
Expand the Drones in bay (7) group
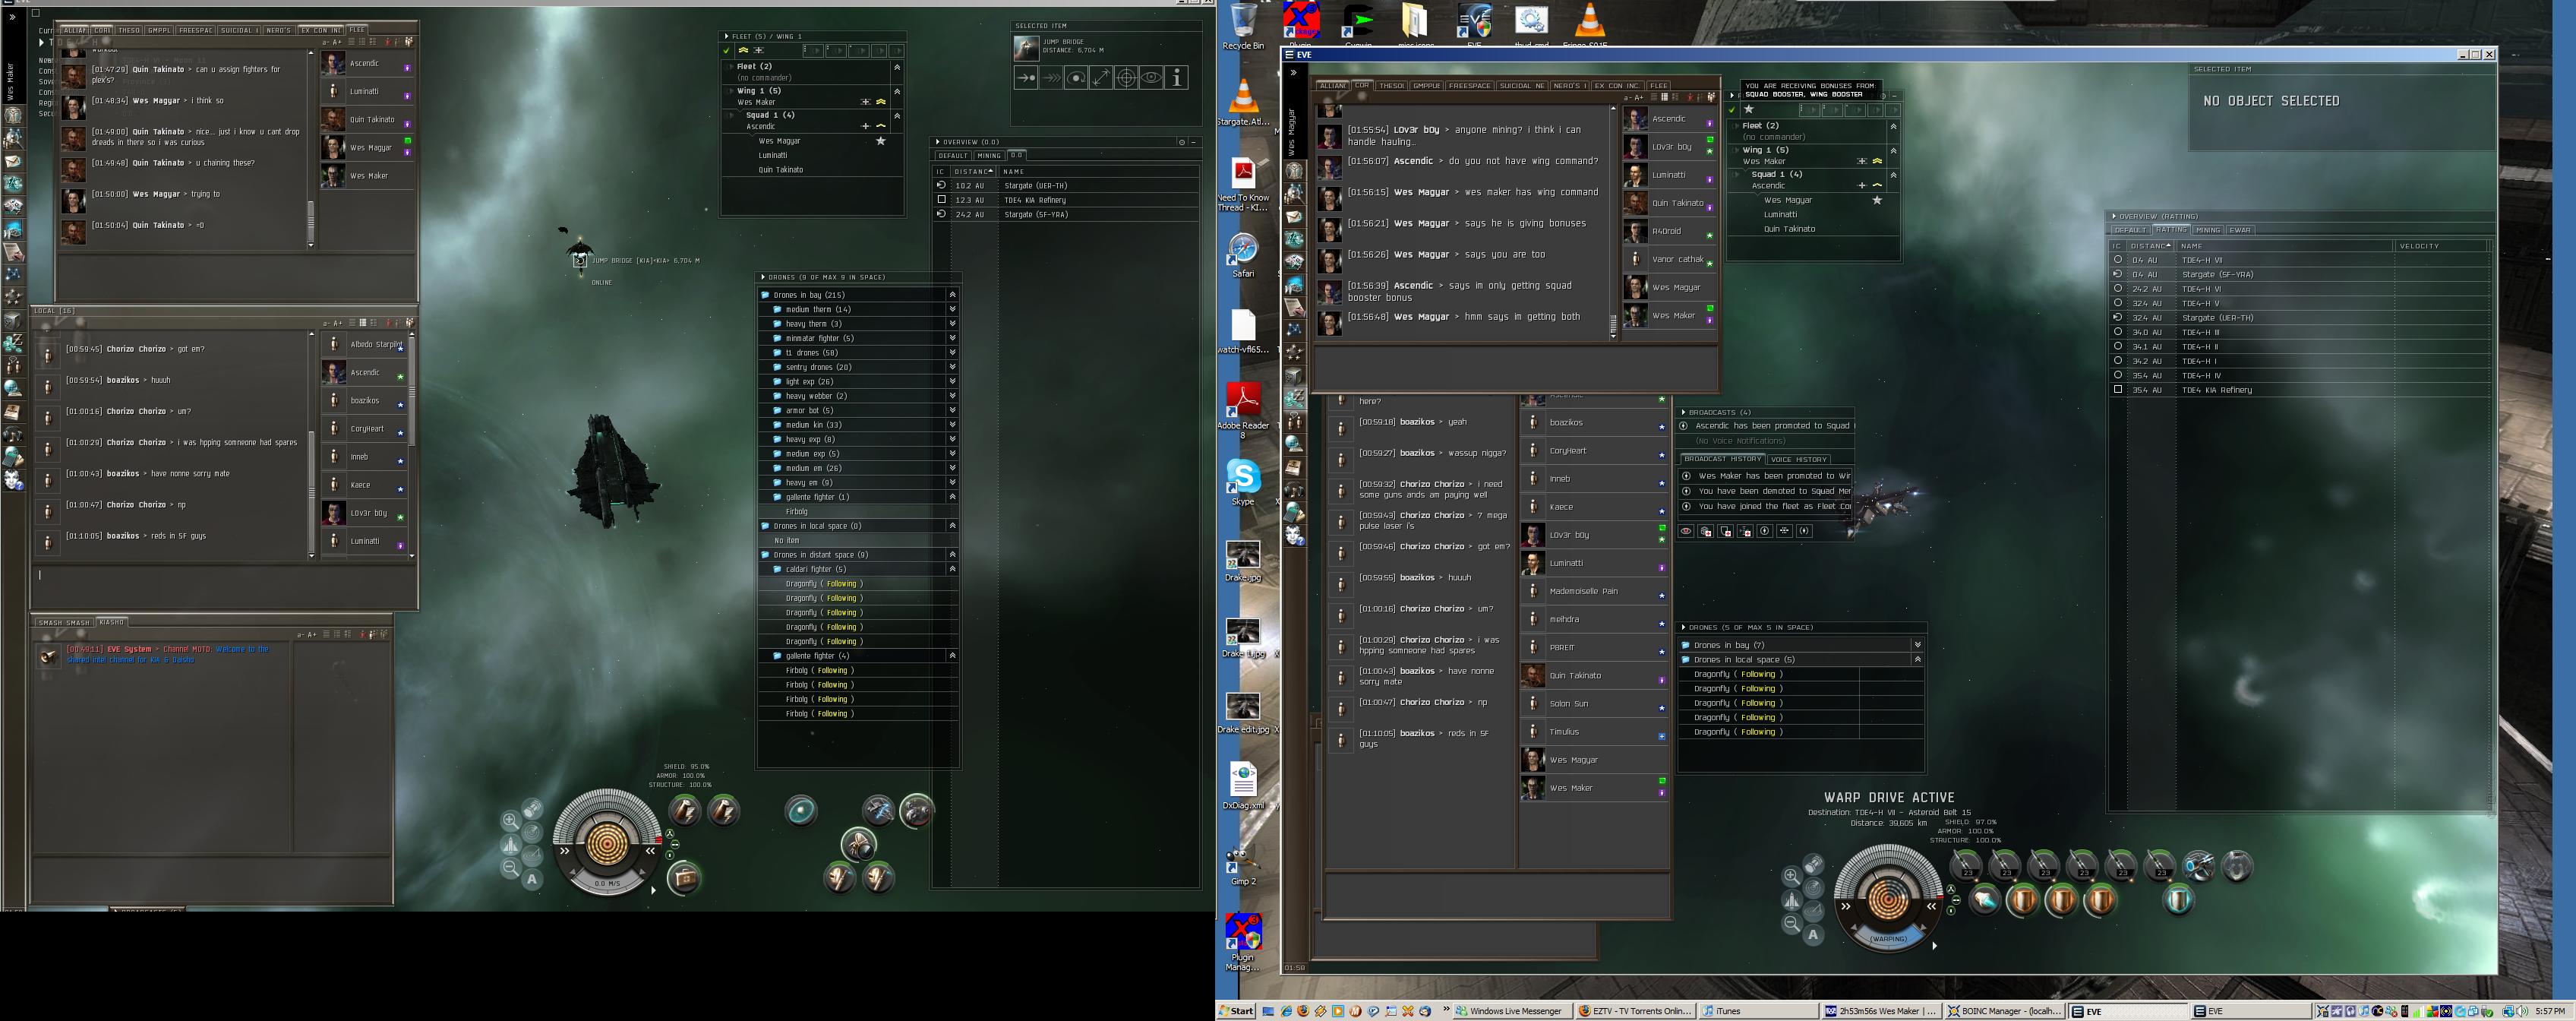1917,645
